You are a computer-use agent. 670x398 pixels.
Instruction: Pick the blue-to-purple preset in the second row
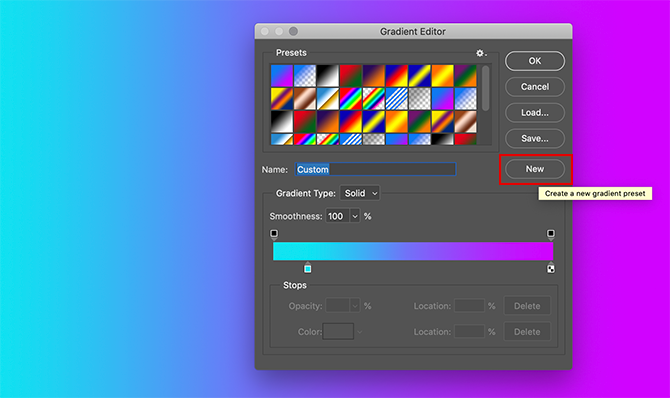coord(443,99)
